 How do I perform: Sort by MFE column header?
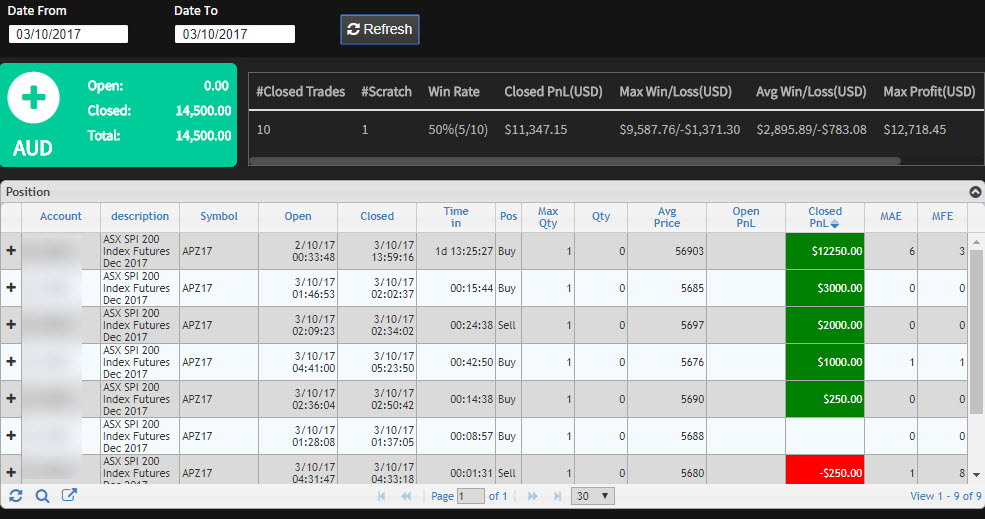(942, 216)
